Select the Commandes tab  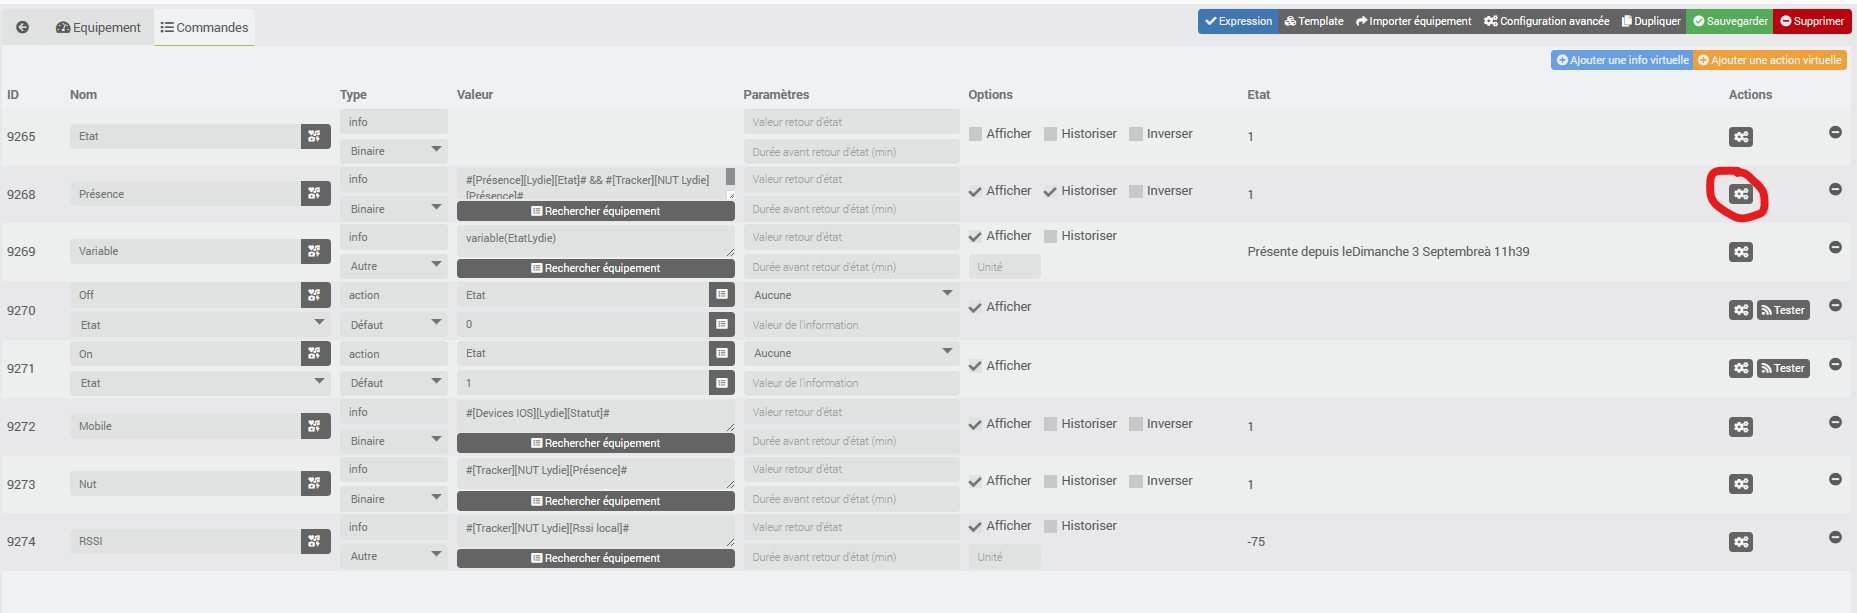pos(204,27)
